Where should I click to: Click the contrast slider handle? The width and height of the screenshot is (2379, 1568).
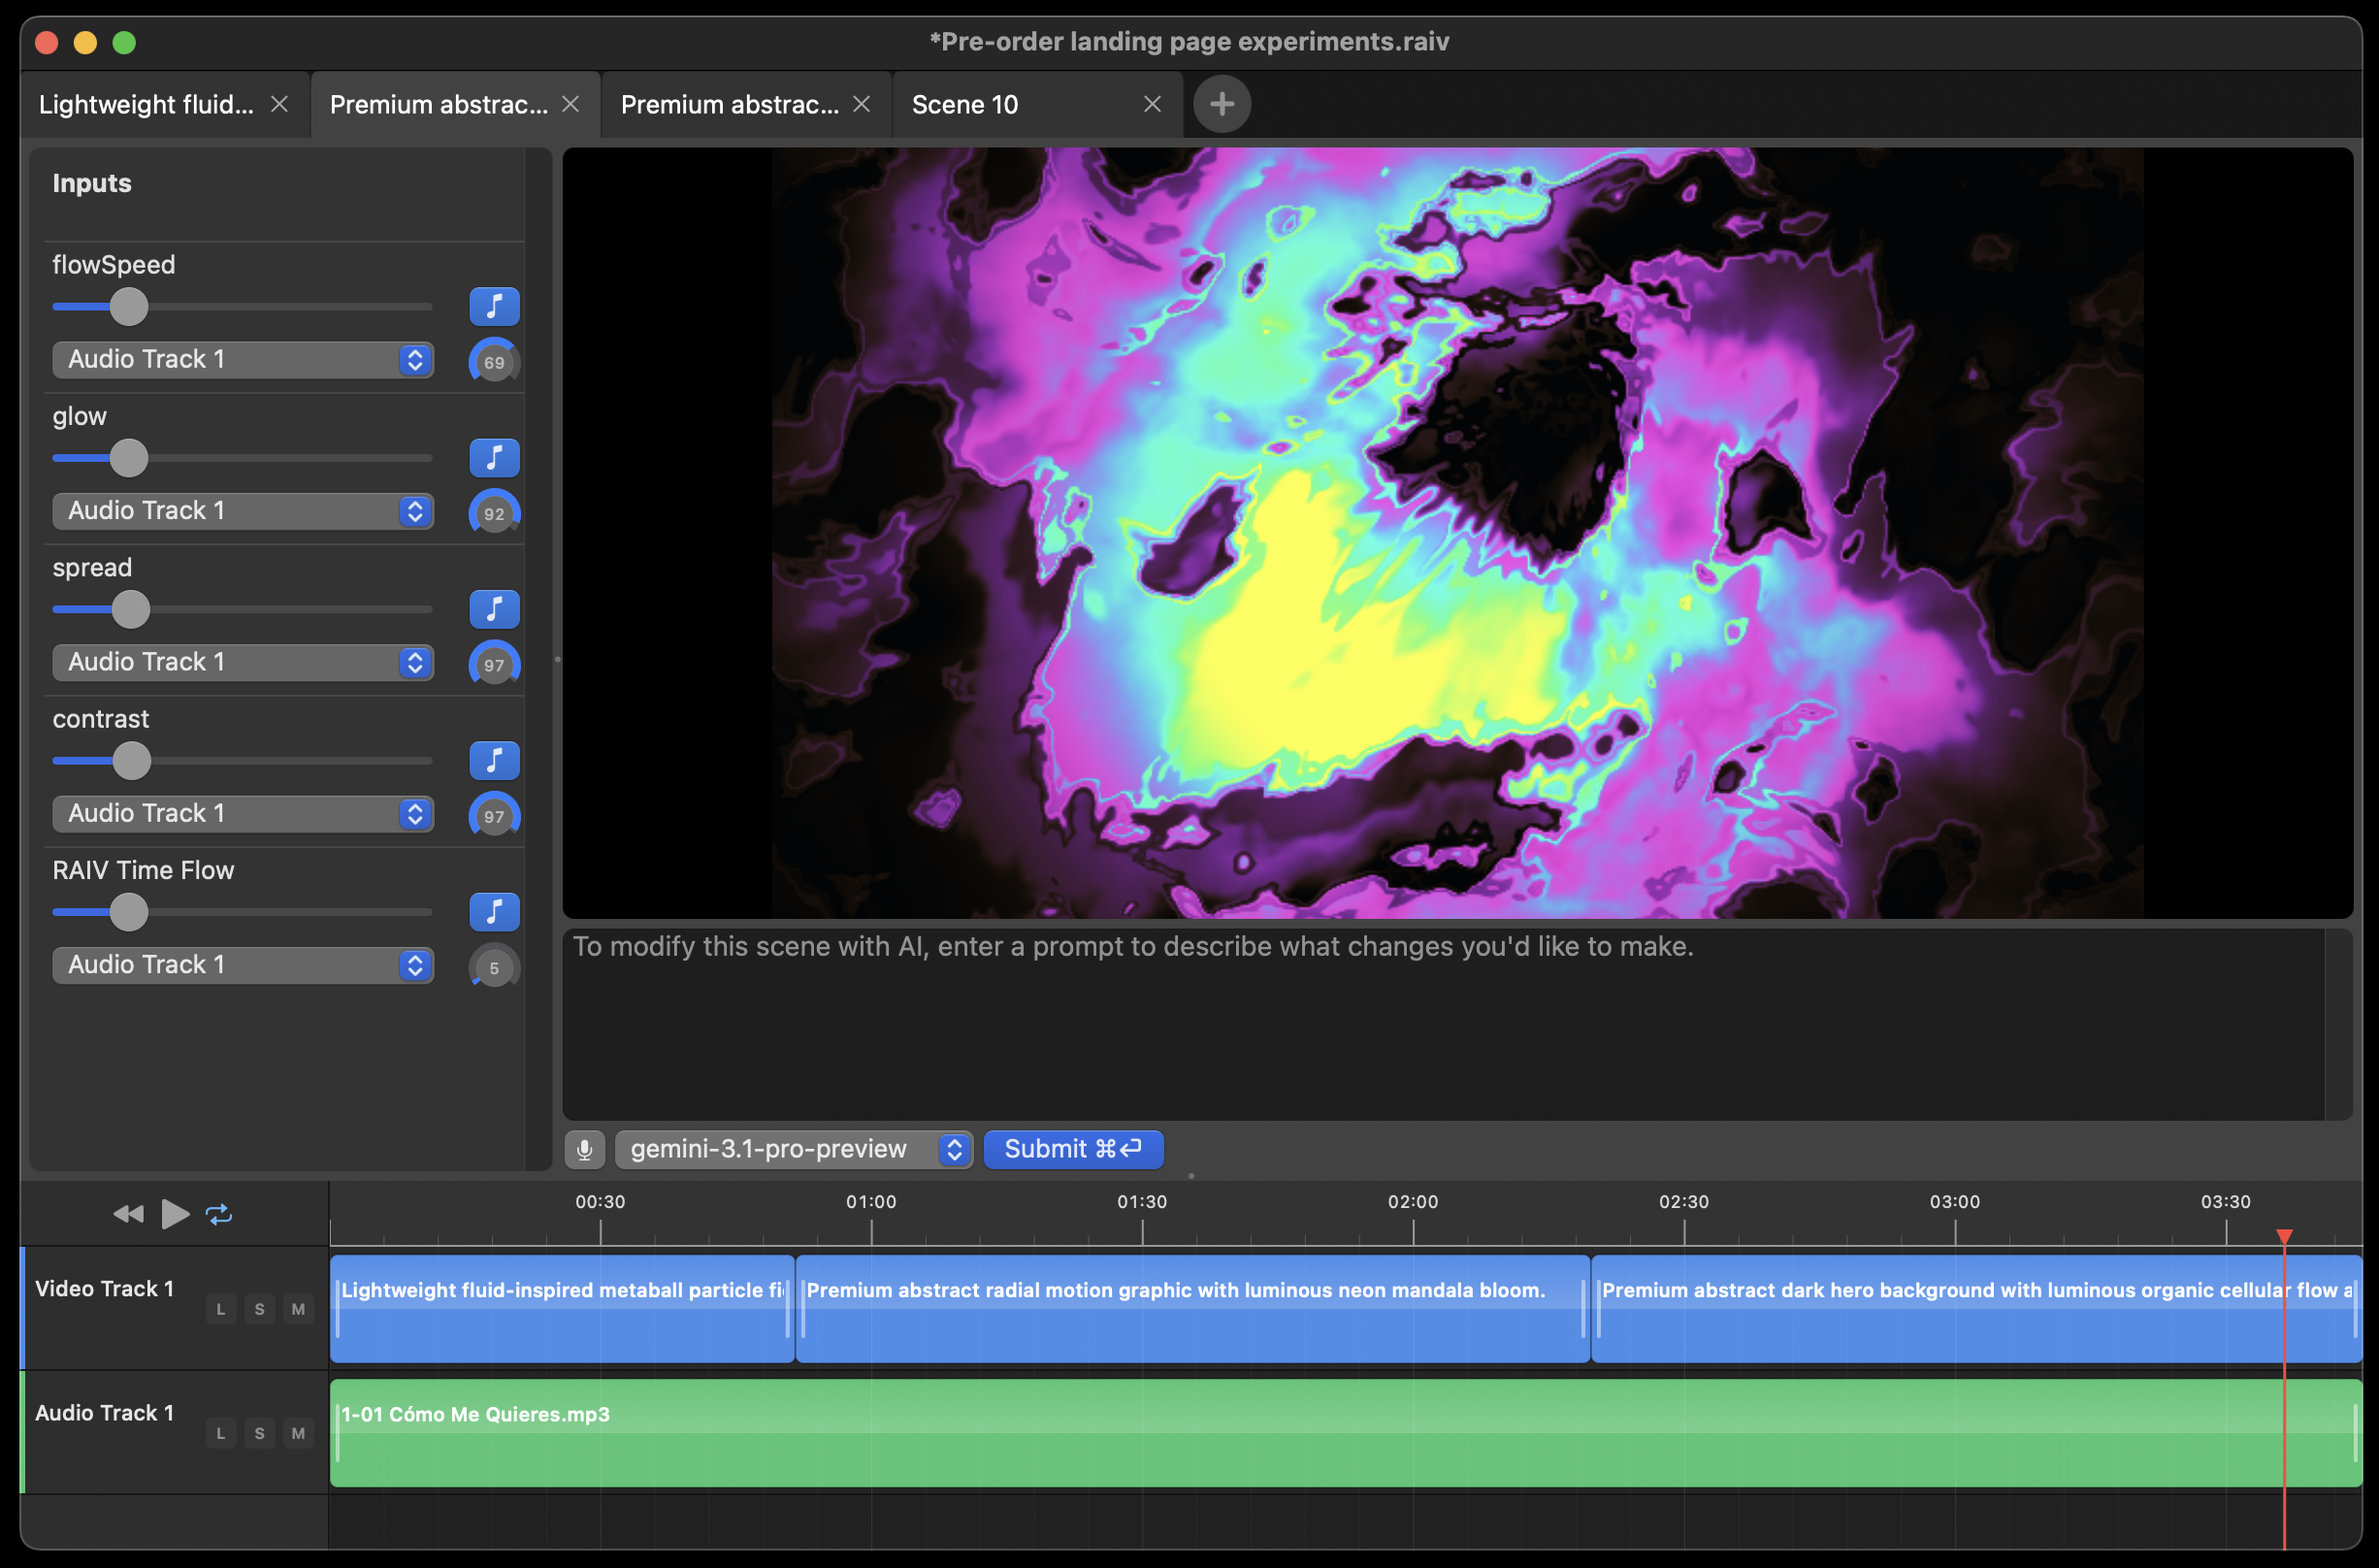pyautogui.click(x=131, y=761)
